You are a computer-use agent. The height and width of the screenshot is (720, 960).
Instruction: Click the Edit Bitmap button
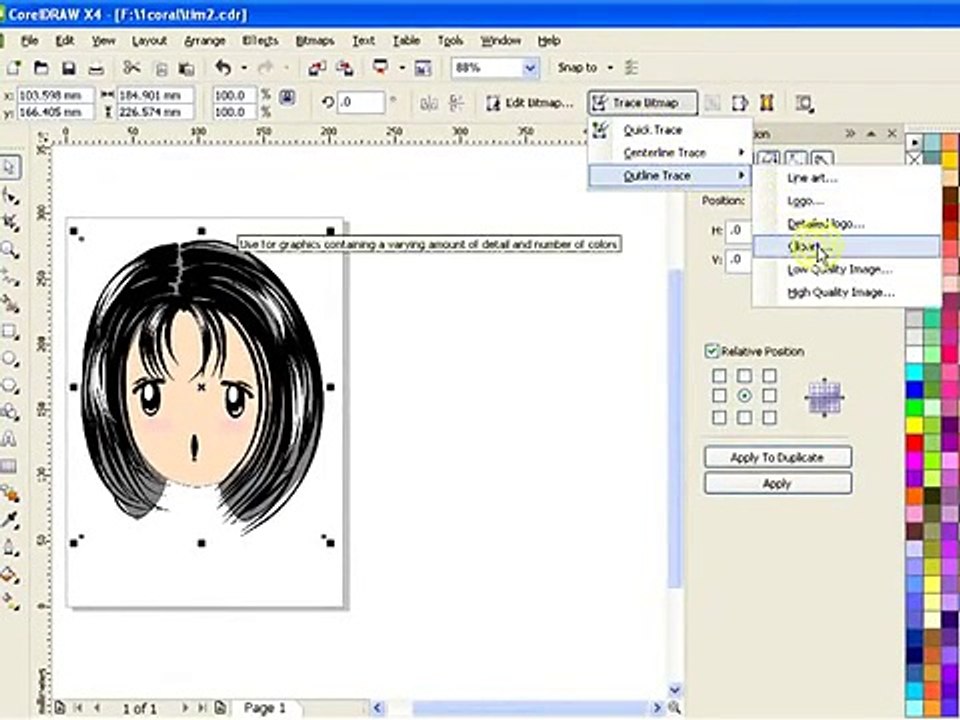[530, 103]
